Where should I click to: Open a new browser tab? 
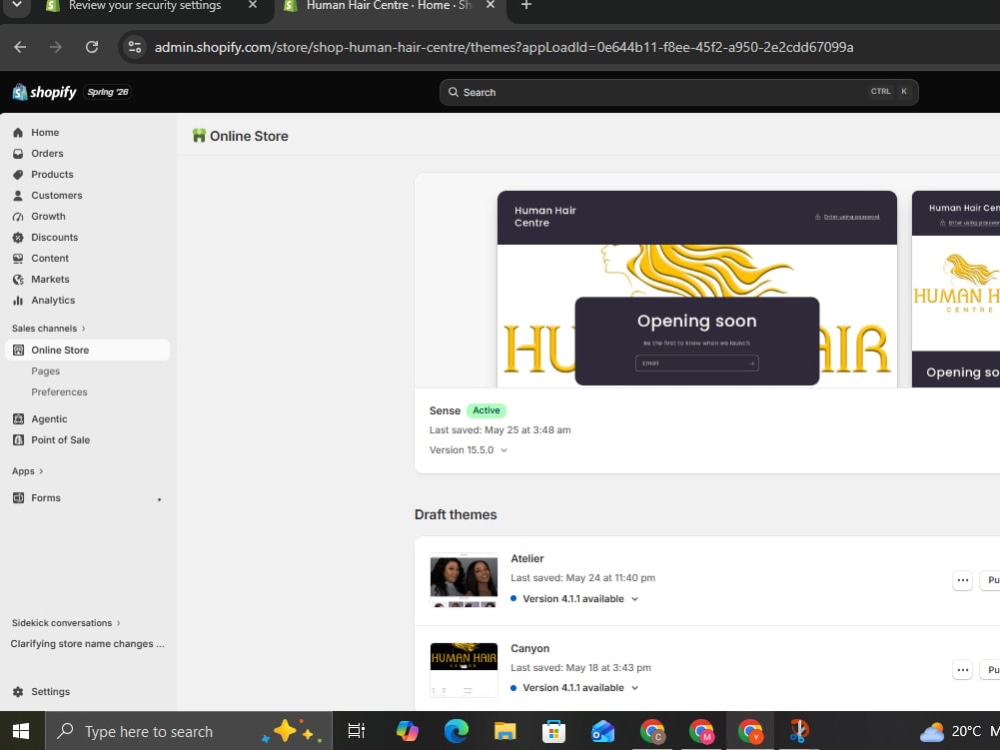[x=526, y=5]
